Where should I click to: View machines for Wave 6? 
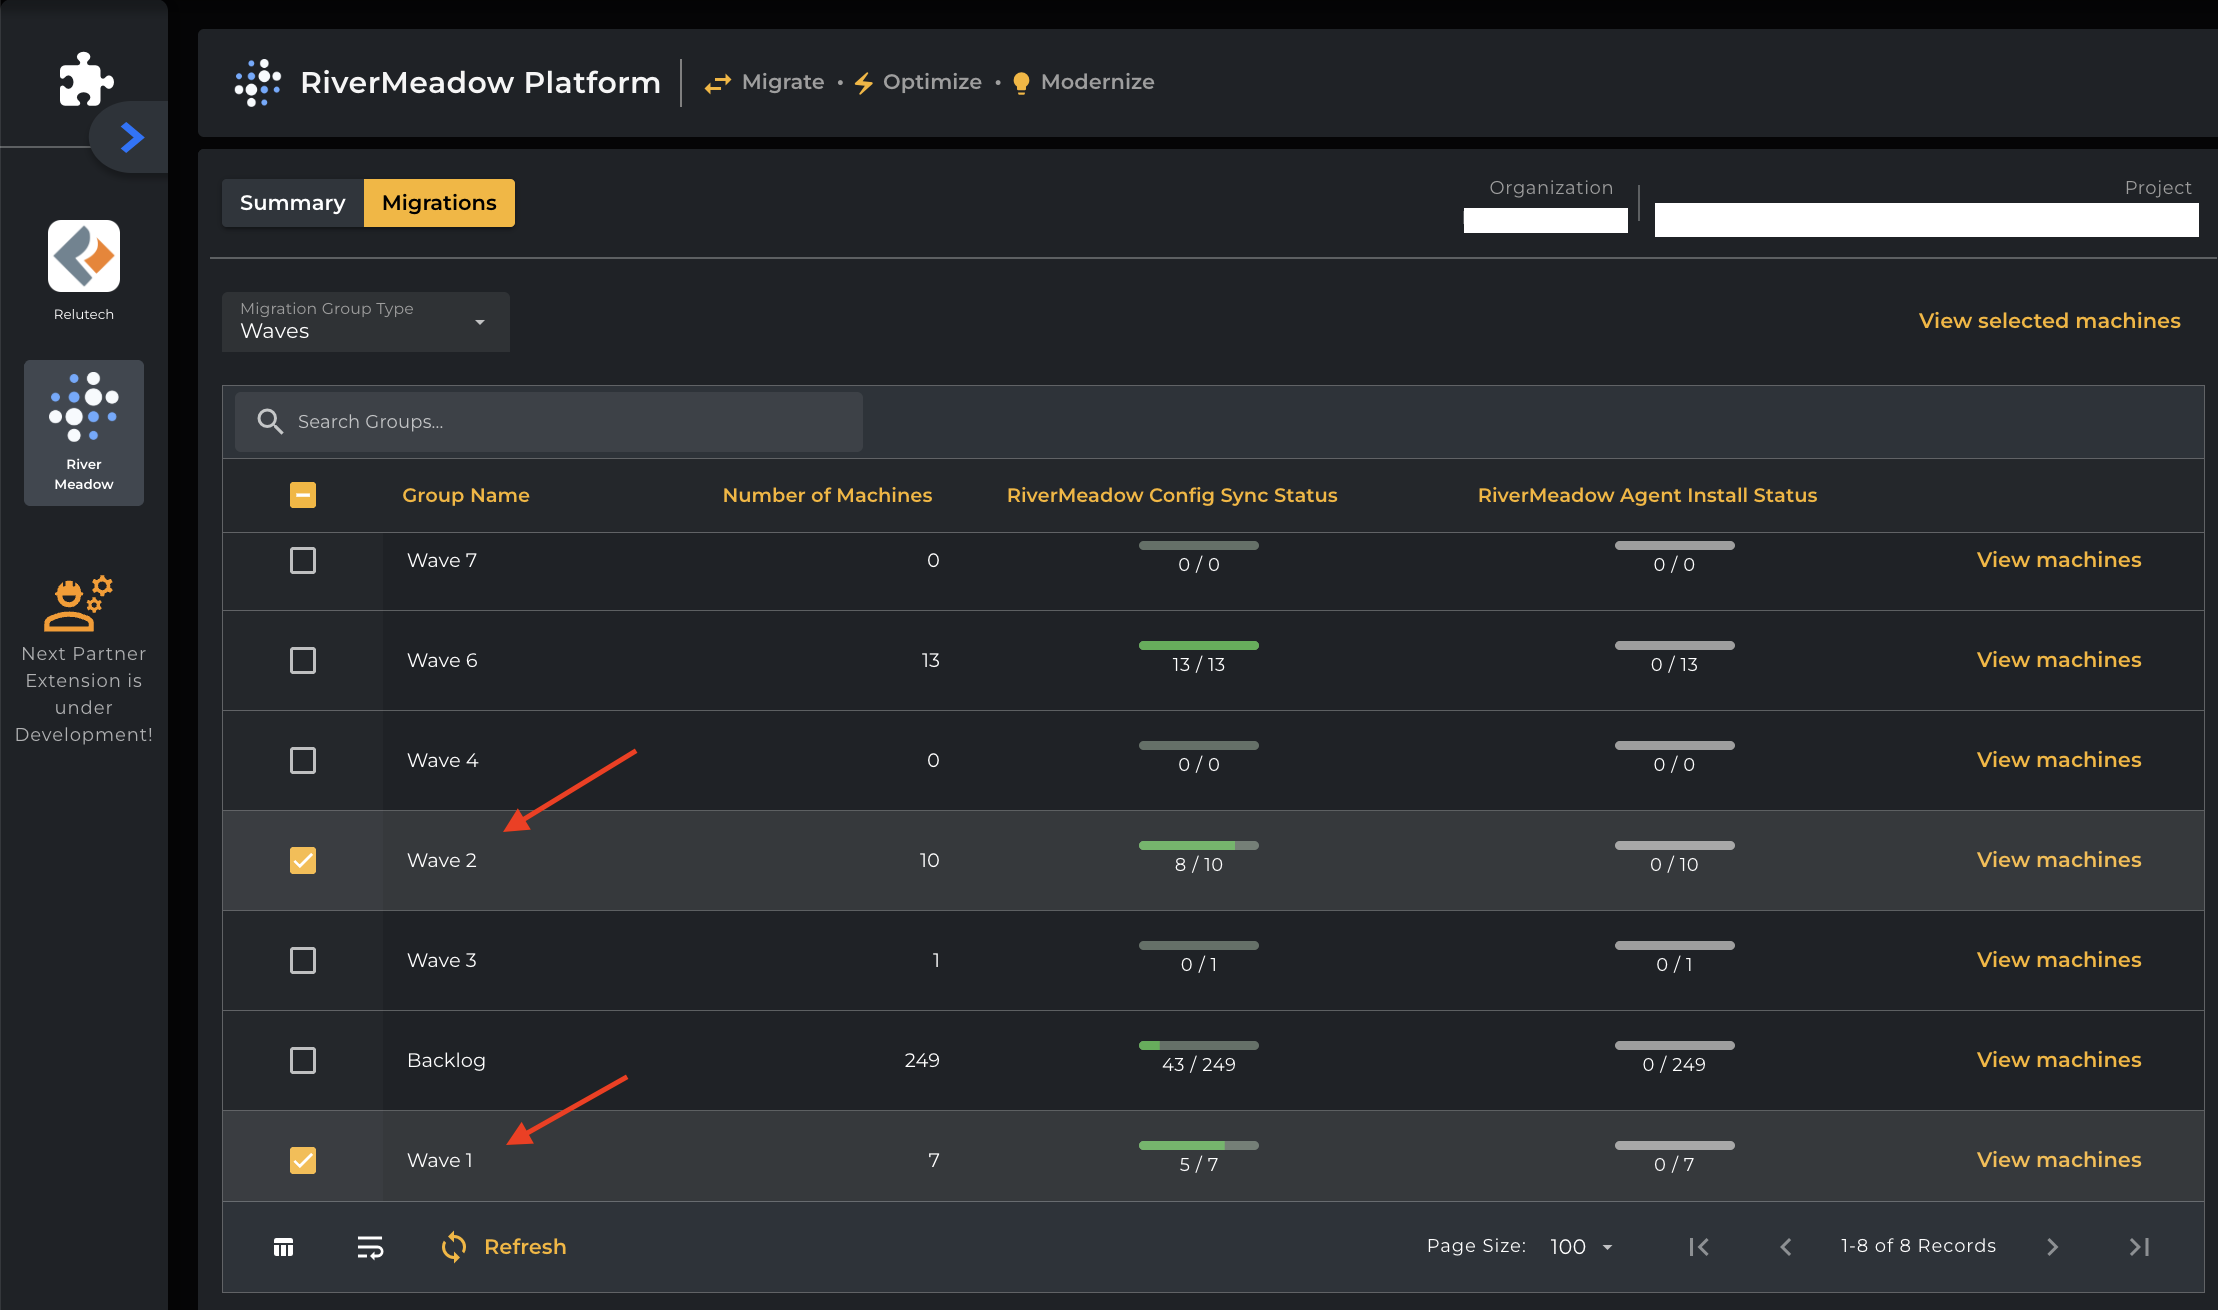pyautogui.click(x=2059, y=660)
